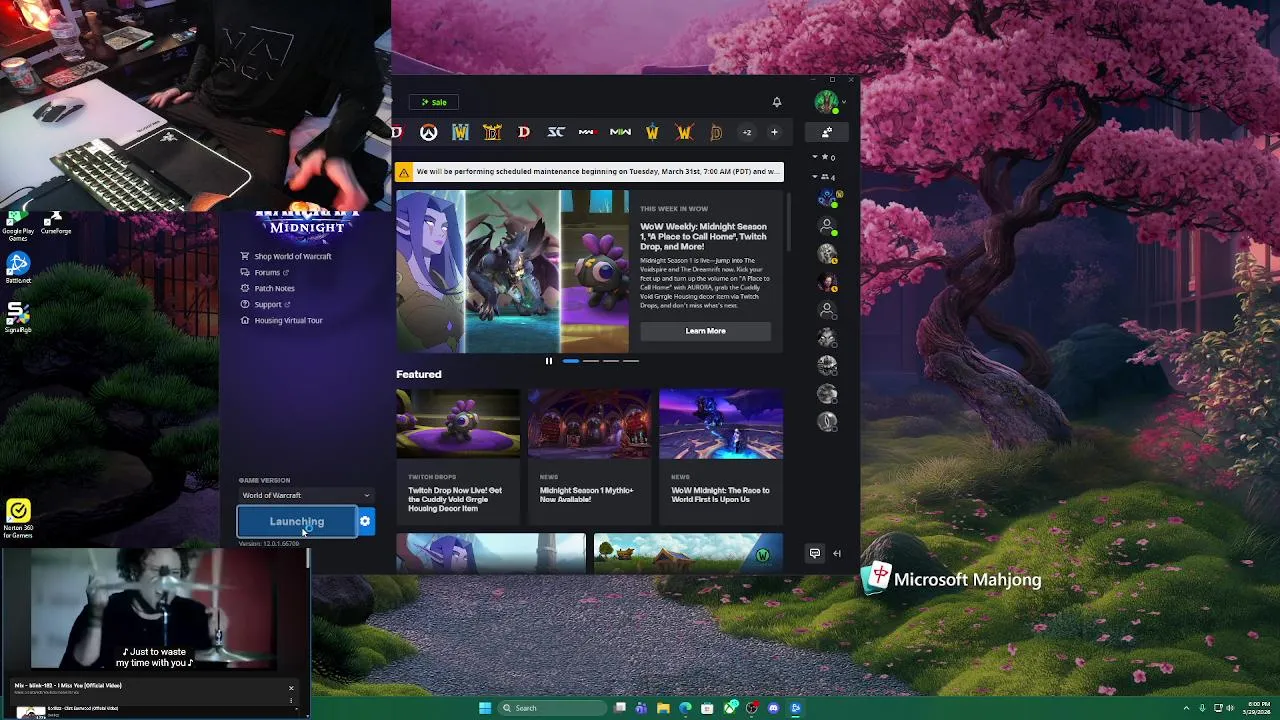Open the WoW Forums link
This screenshot has height=720, width=1280.
265,272
